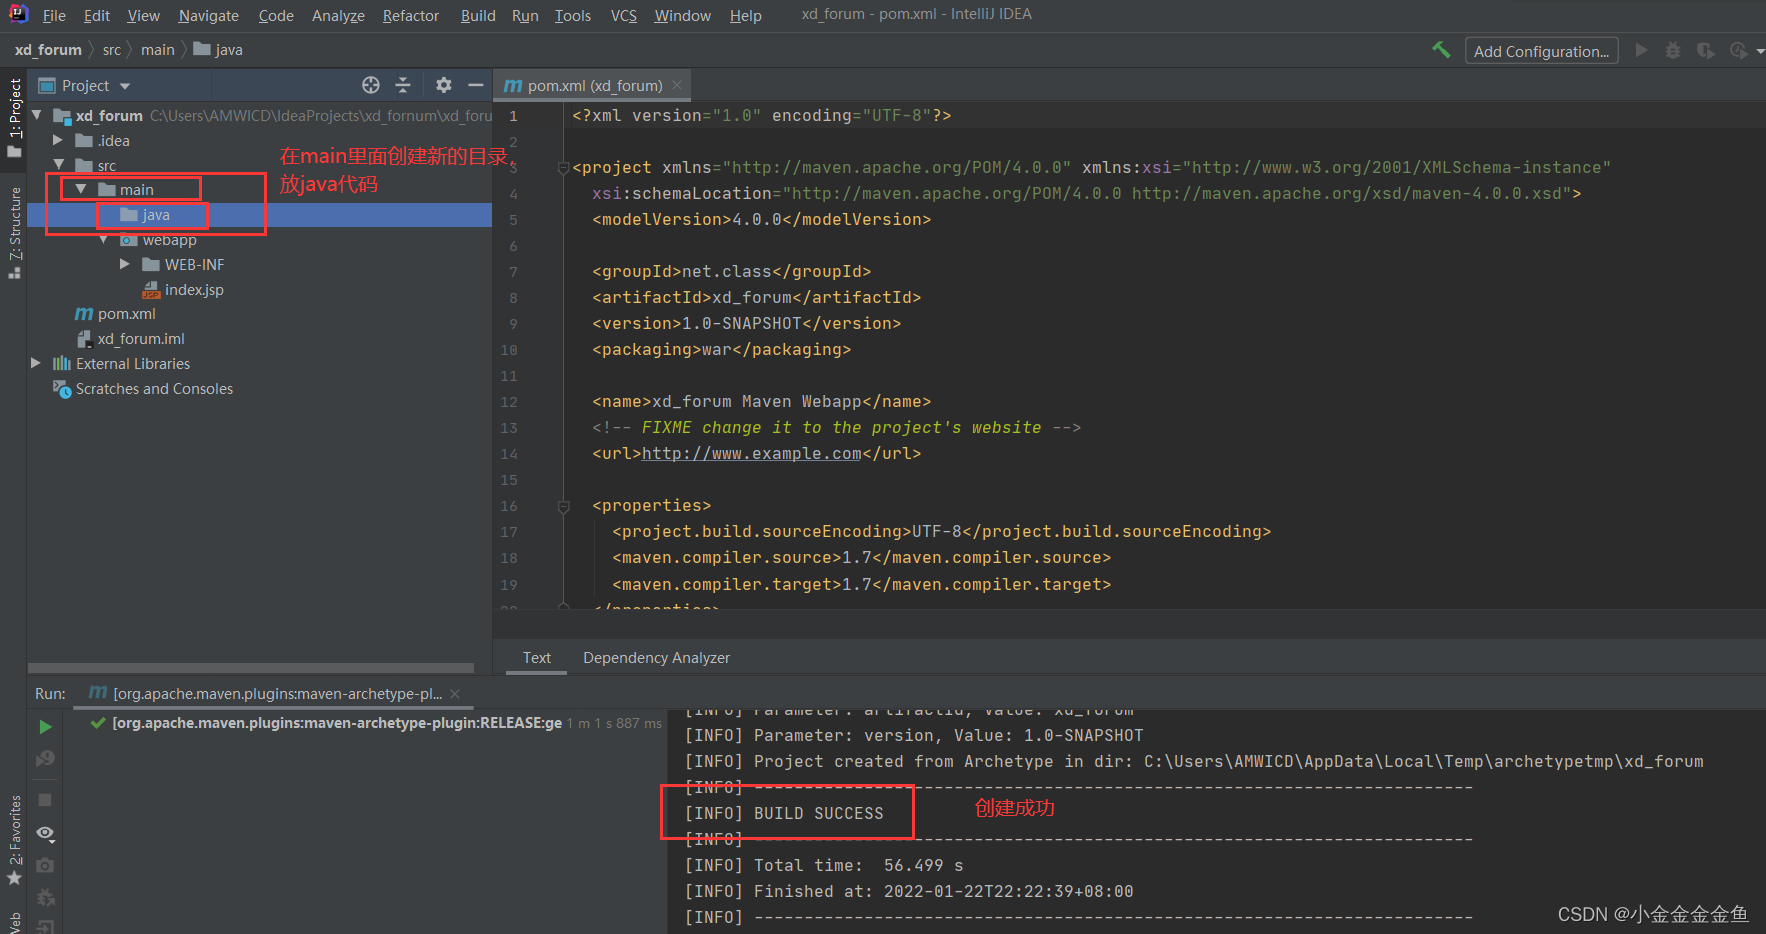This screenshot has width=1766, height=934.
Task: Open the run configurations dropdown arrow in the toolbar
Action: point(1760,51)
